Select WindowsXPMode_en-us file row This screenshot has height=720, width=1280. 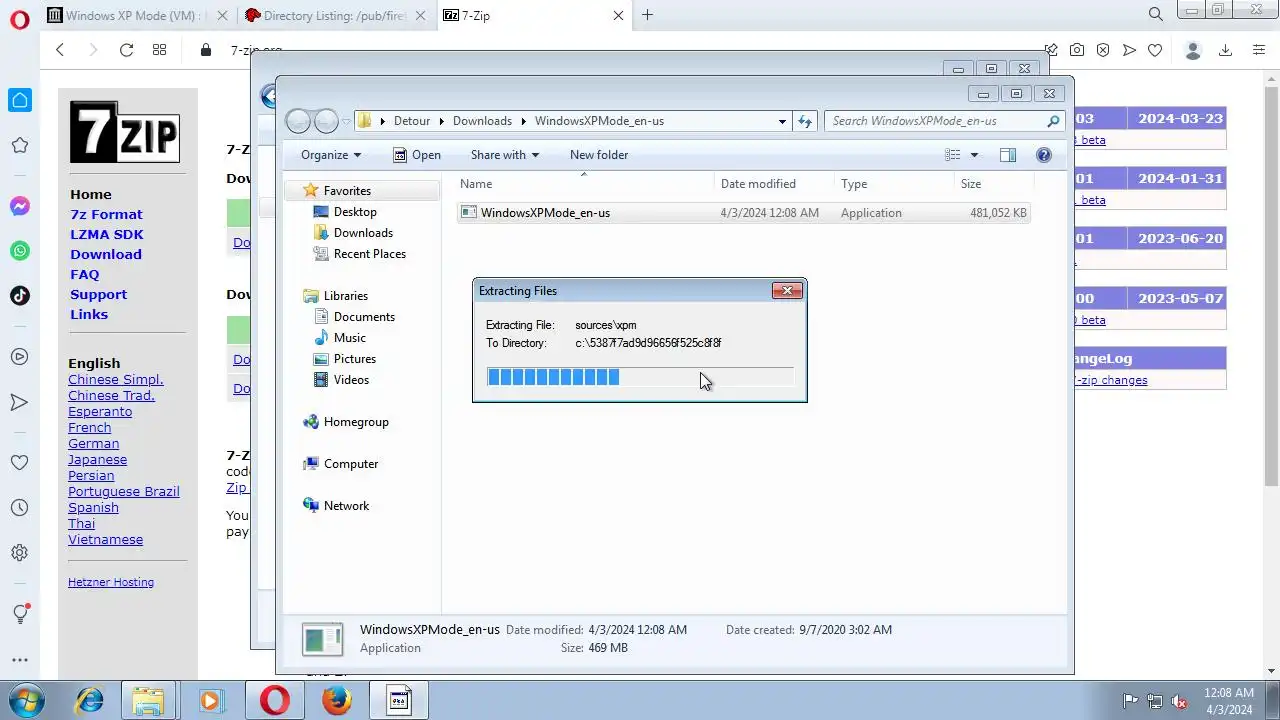point(743,213)
